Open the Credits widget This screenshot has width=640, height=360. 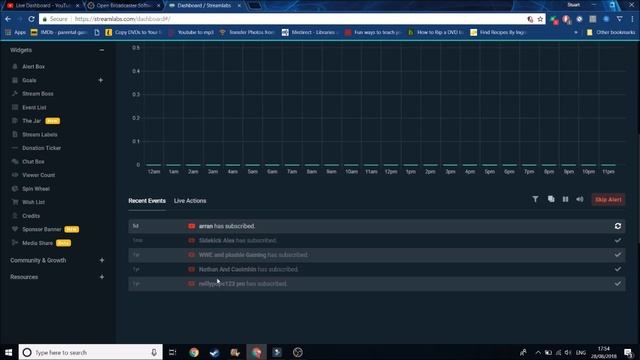(31, 216)
